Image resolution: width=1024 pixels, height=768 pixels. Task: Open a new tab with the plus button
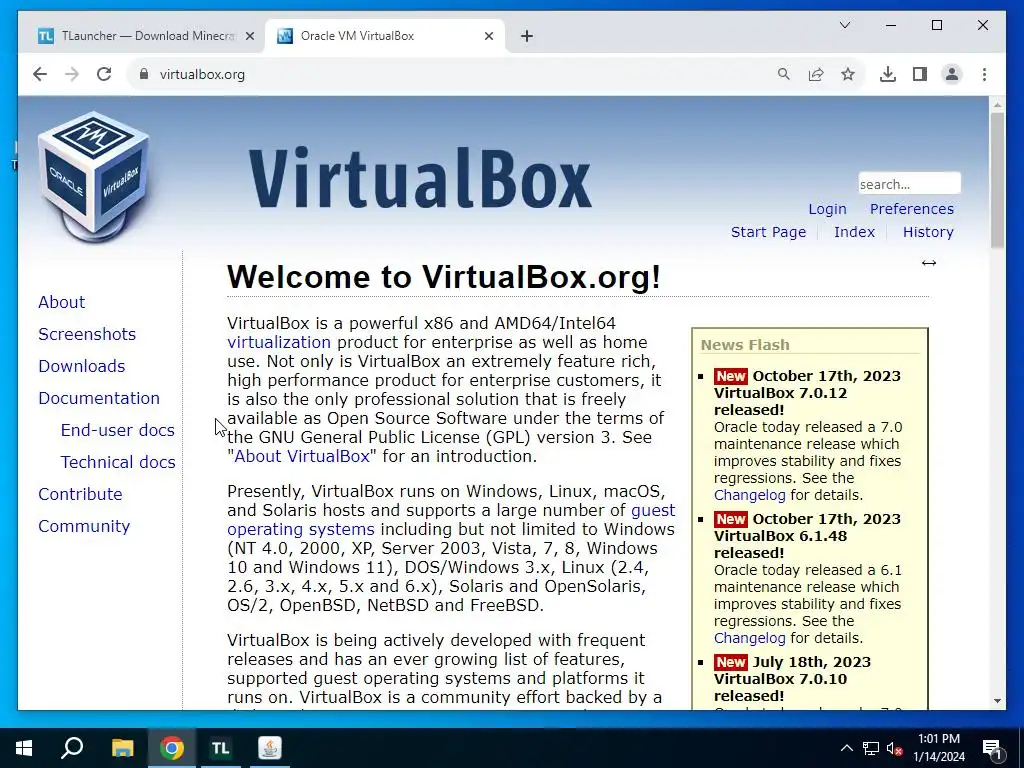(527, 37)
